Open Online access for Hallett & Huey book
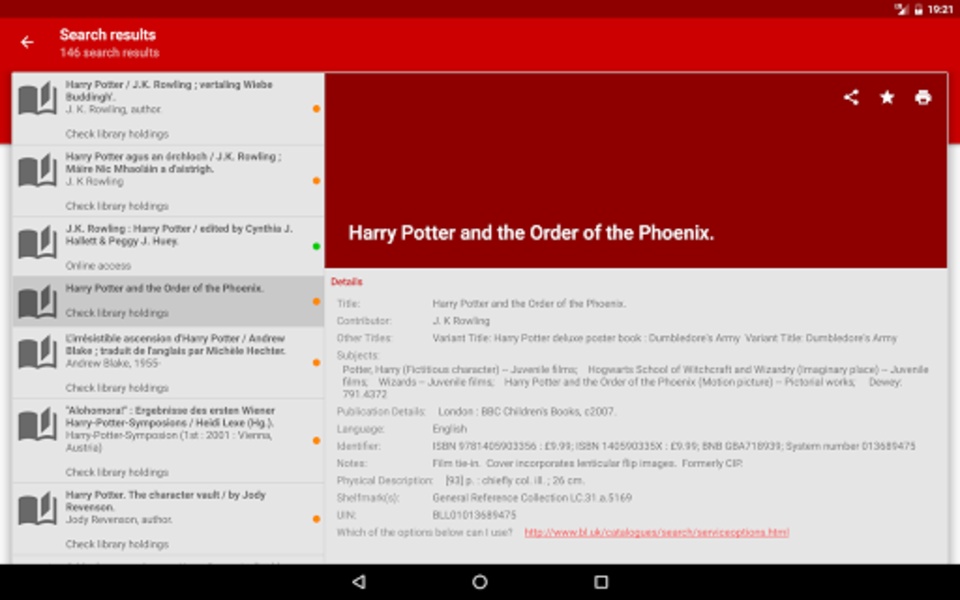Image resolution: width=960 pixels, height=600 pixels. tap(98, 266)
